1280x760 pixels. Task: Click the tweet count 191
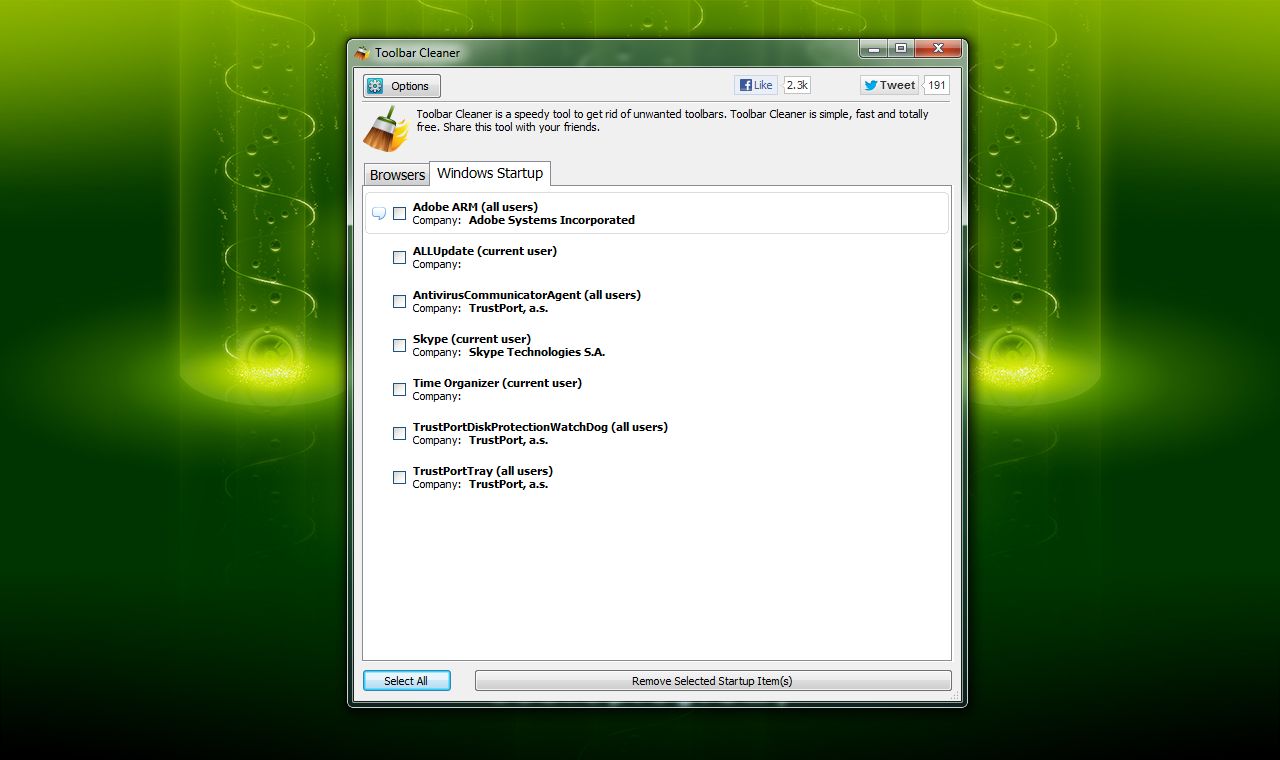tap(937, 85)
